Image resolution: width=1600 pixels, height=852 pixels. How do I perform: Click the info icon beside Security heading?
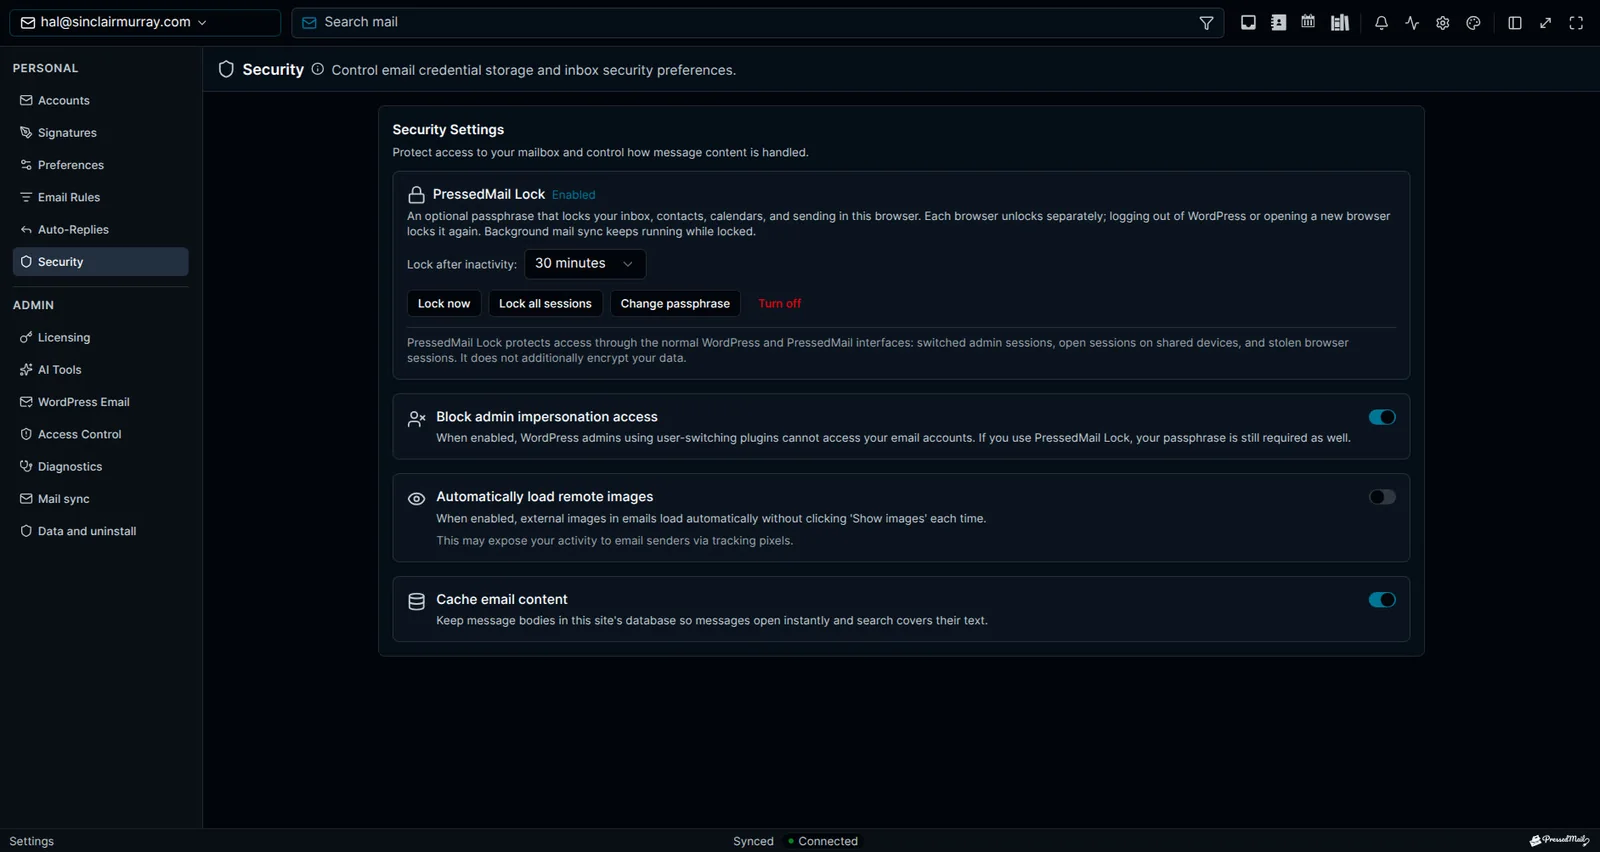pos(317,69)
